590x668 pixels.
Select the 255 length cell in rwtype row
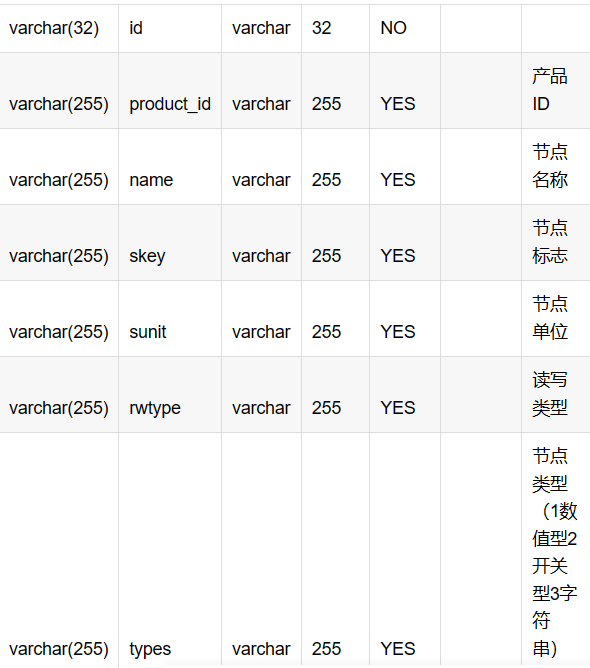(x=335, y=394)
